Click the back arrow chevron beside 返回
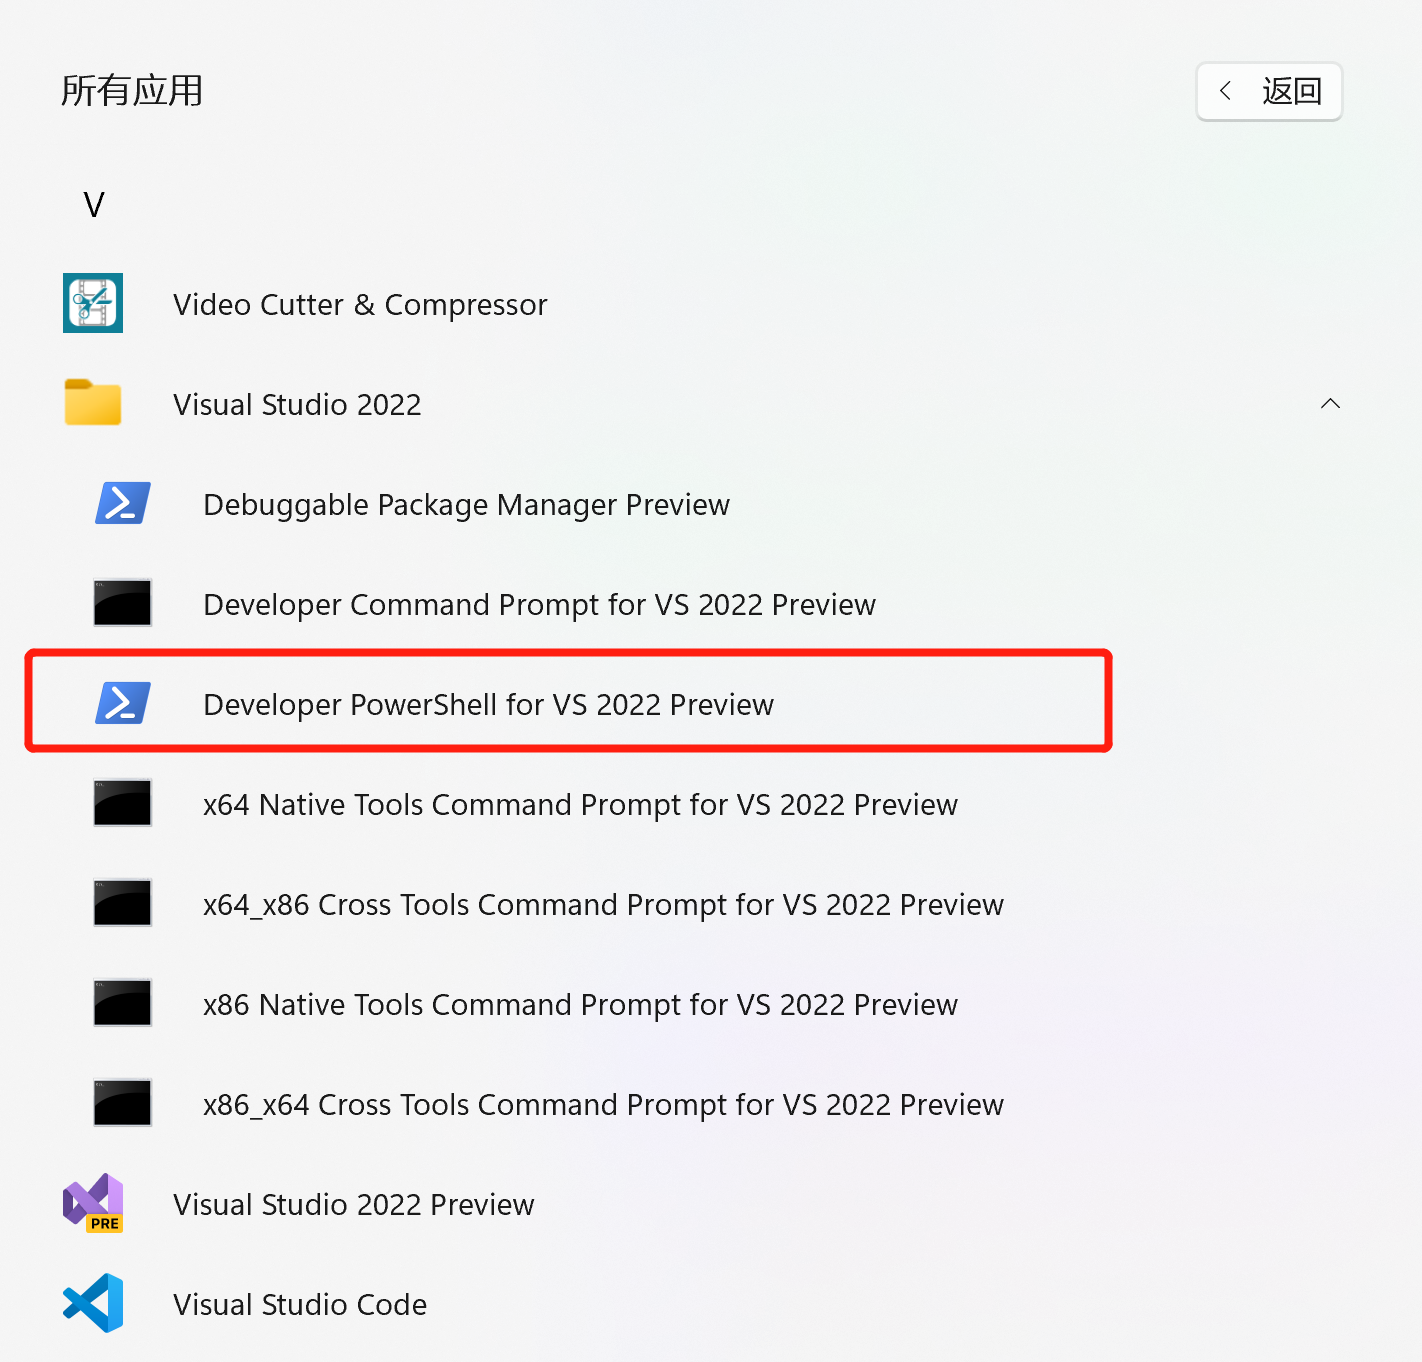 coord(1225,91)
